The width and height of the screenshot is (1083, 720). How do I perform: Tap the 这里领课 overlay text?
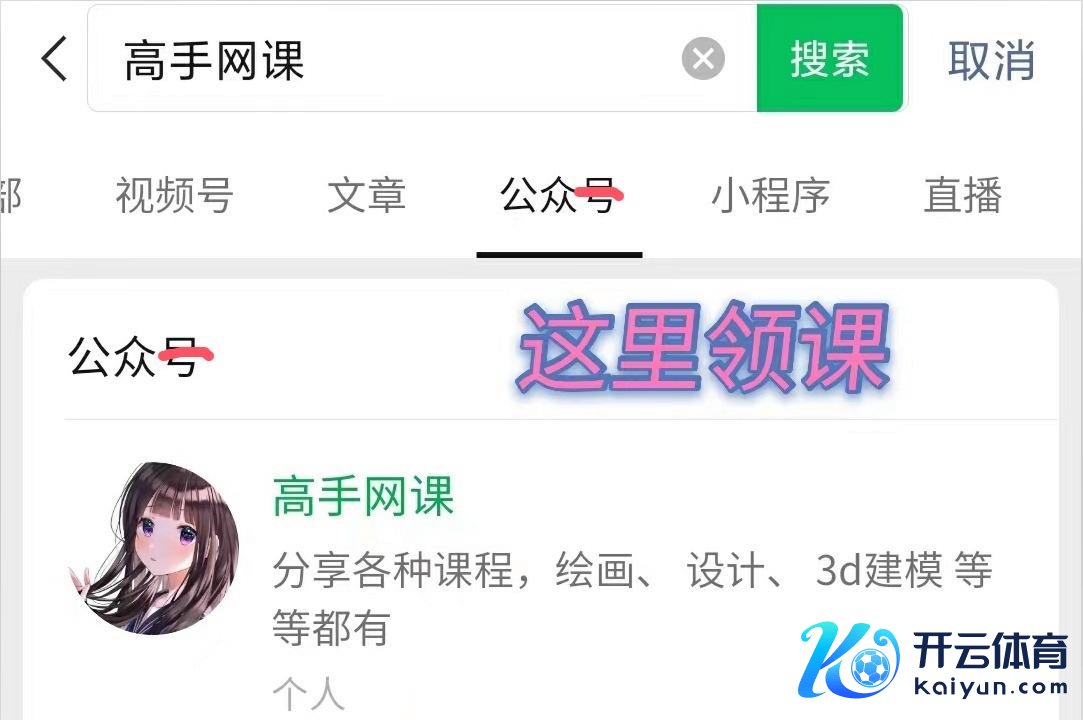(x=704, y=348)
